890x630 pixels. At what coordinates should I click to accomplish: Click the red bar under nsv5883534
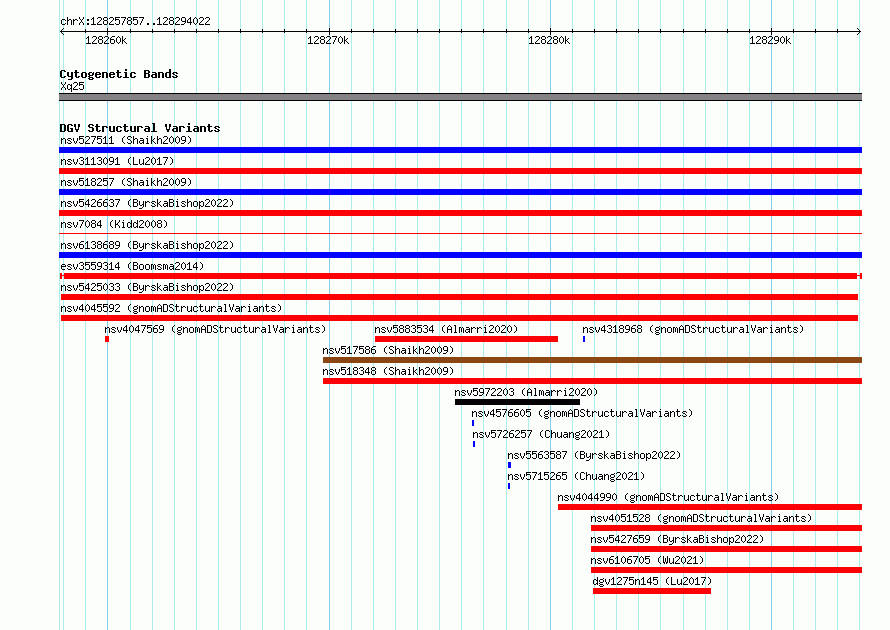tap(466, 339)
